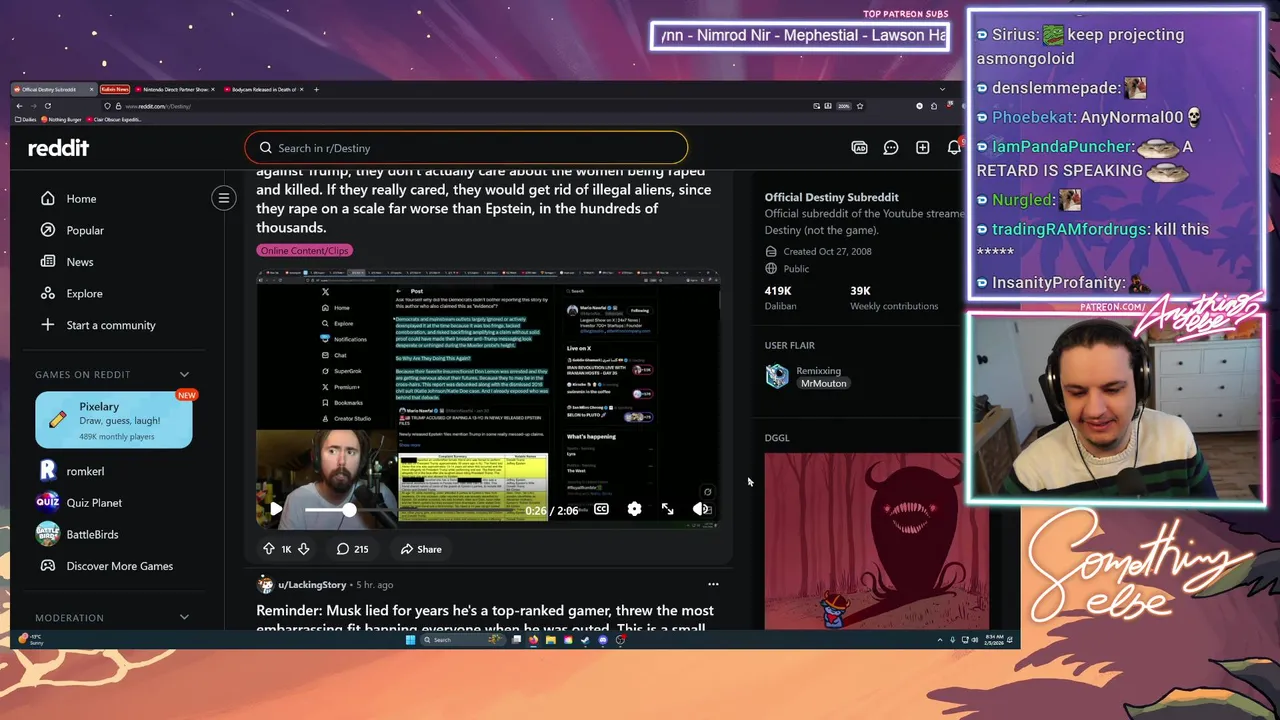Open the Home feed in sidebar
The image size is (1280, 720).
[x=82, y=199]
